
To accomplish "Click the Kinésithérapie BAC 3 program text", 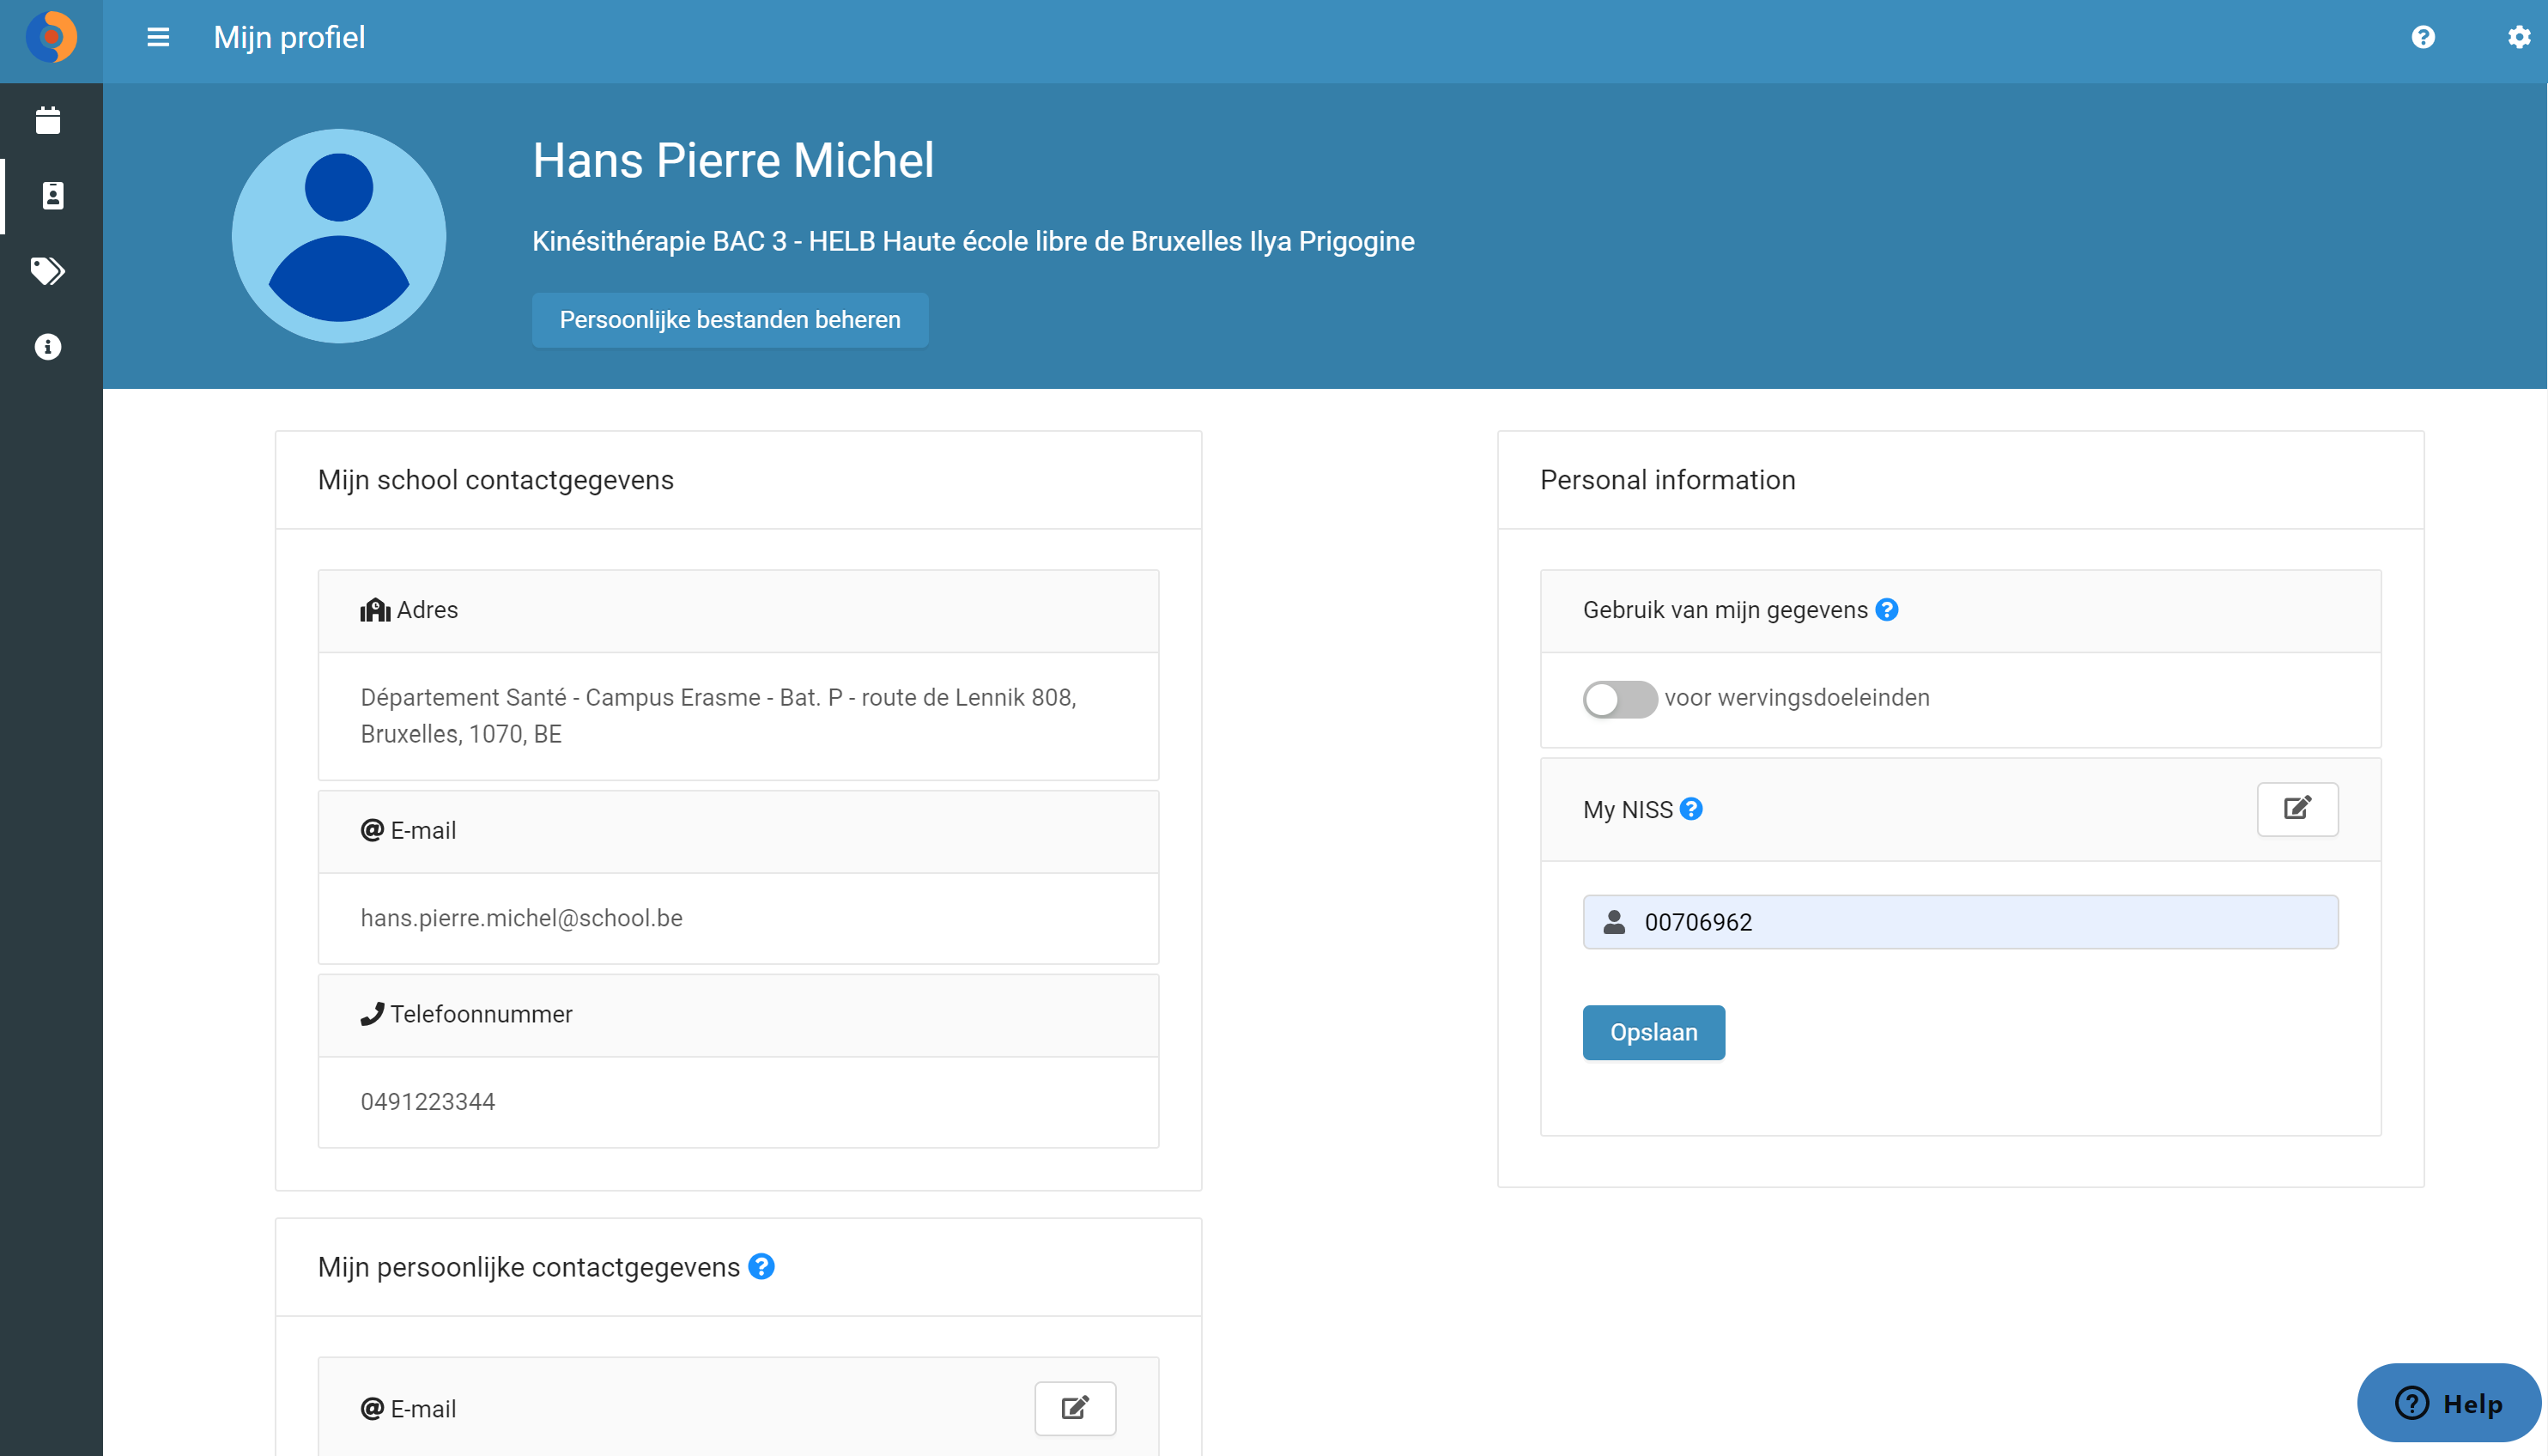I will pos(973,241).
